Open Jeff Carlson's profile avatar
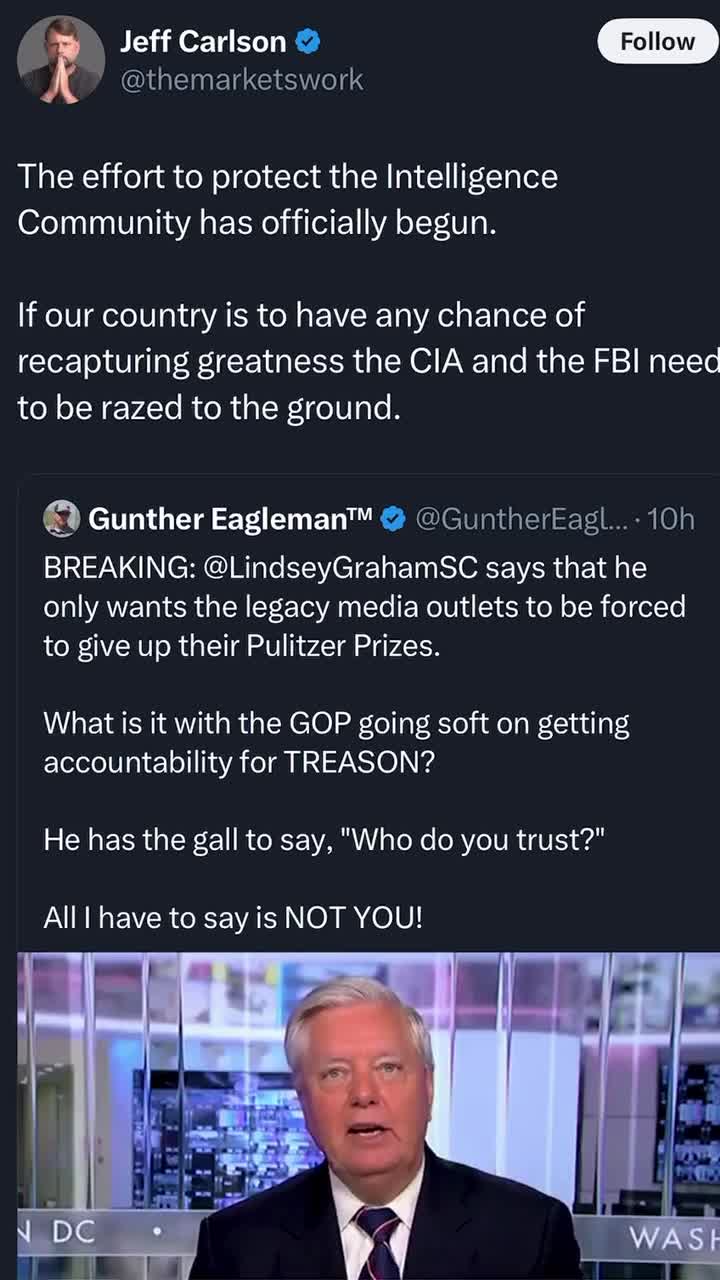The image size is (720, 1280). point(61,59)
